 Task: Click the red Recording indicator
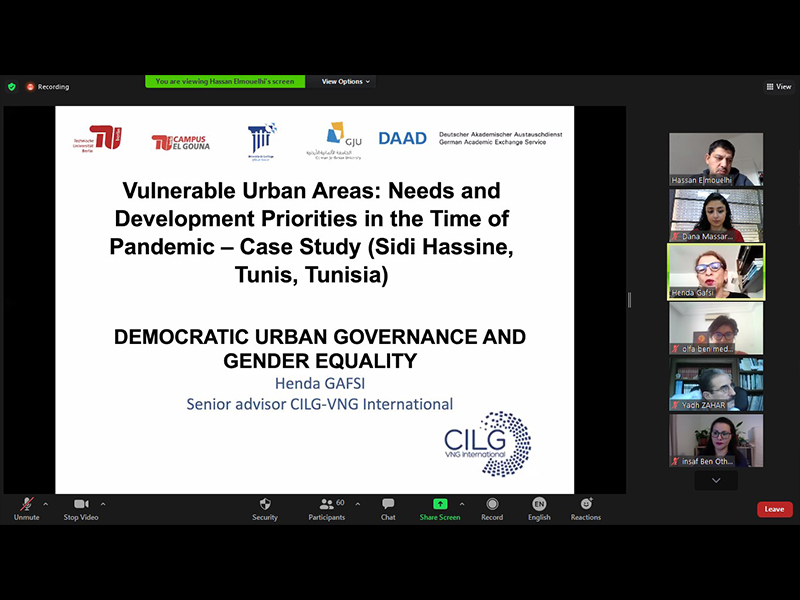(48, 87)
